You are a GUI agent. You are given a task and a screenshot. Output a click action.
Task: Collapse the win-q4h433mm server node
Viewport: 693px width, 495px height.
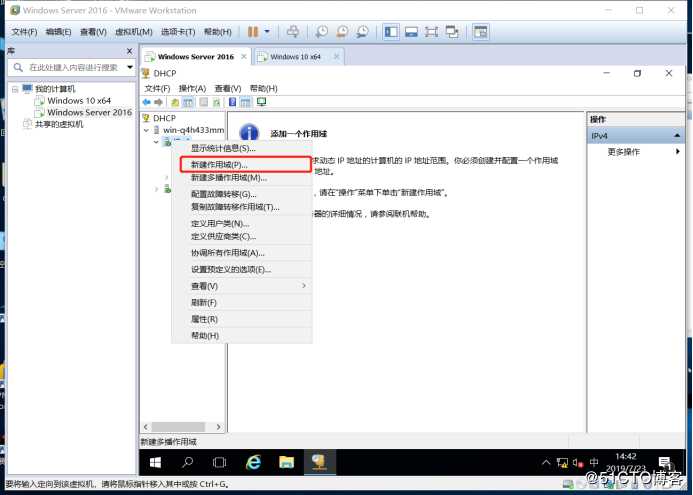point(147,130)
